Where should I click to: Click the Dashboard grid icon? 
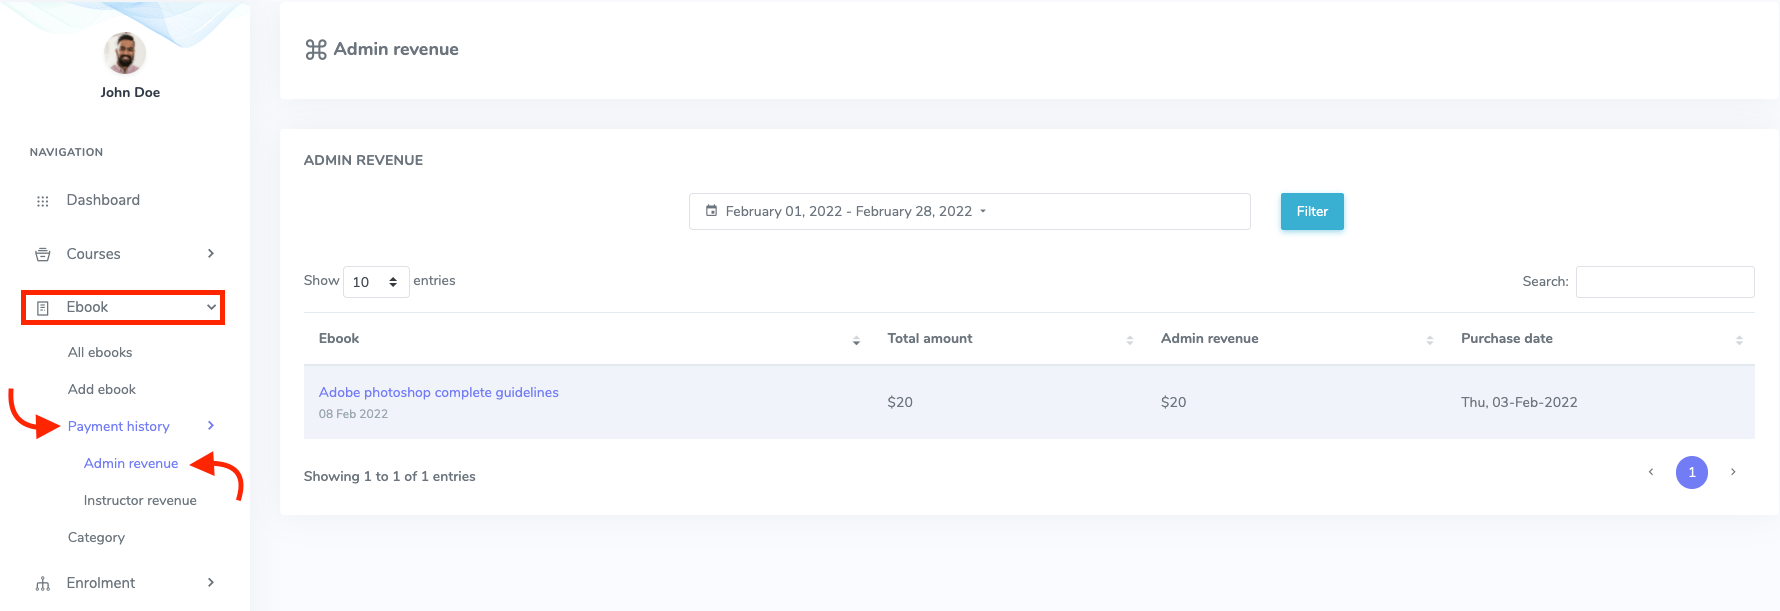pyautogui.click(x=42, y=201)
